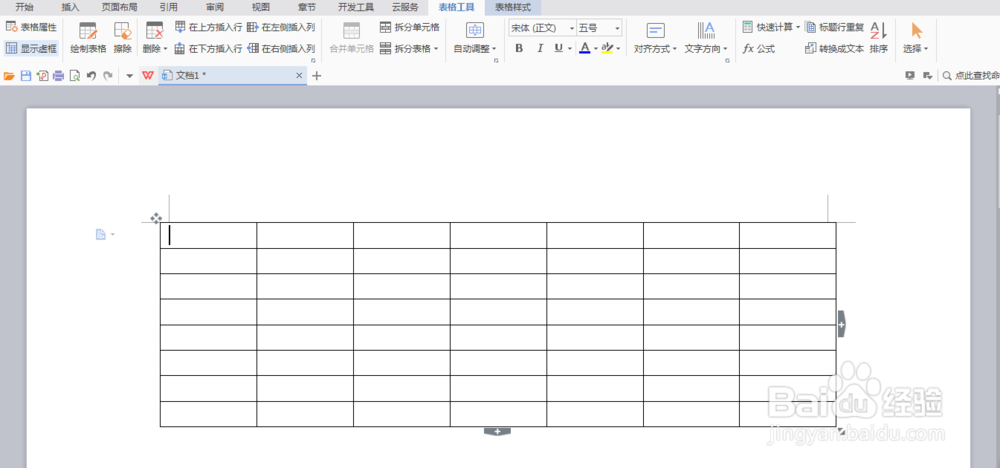Switch to the 页面布局 tab

click(119, 8)
